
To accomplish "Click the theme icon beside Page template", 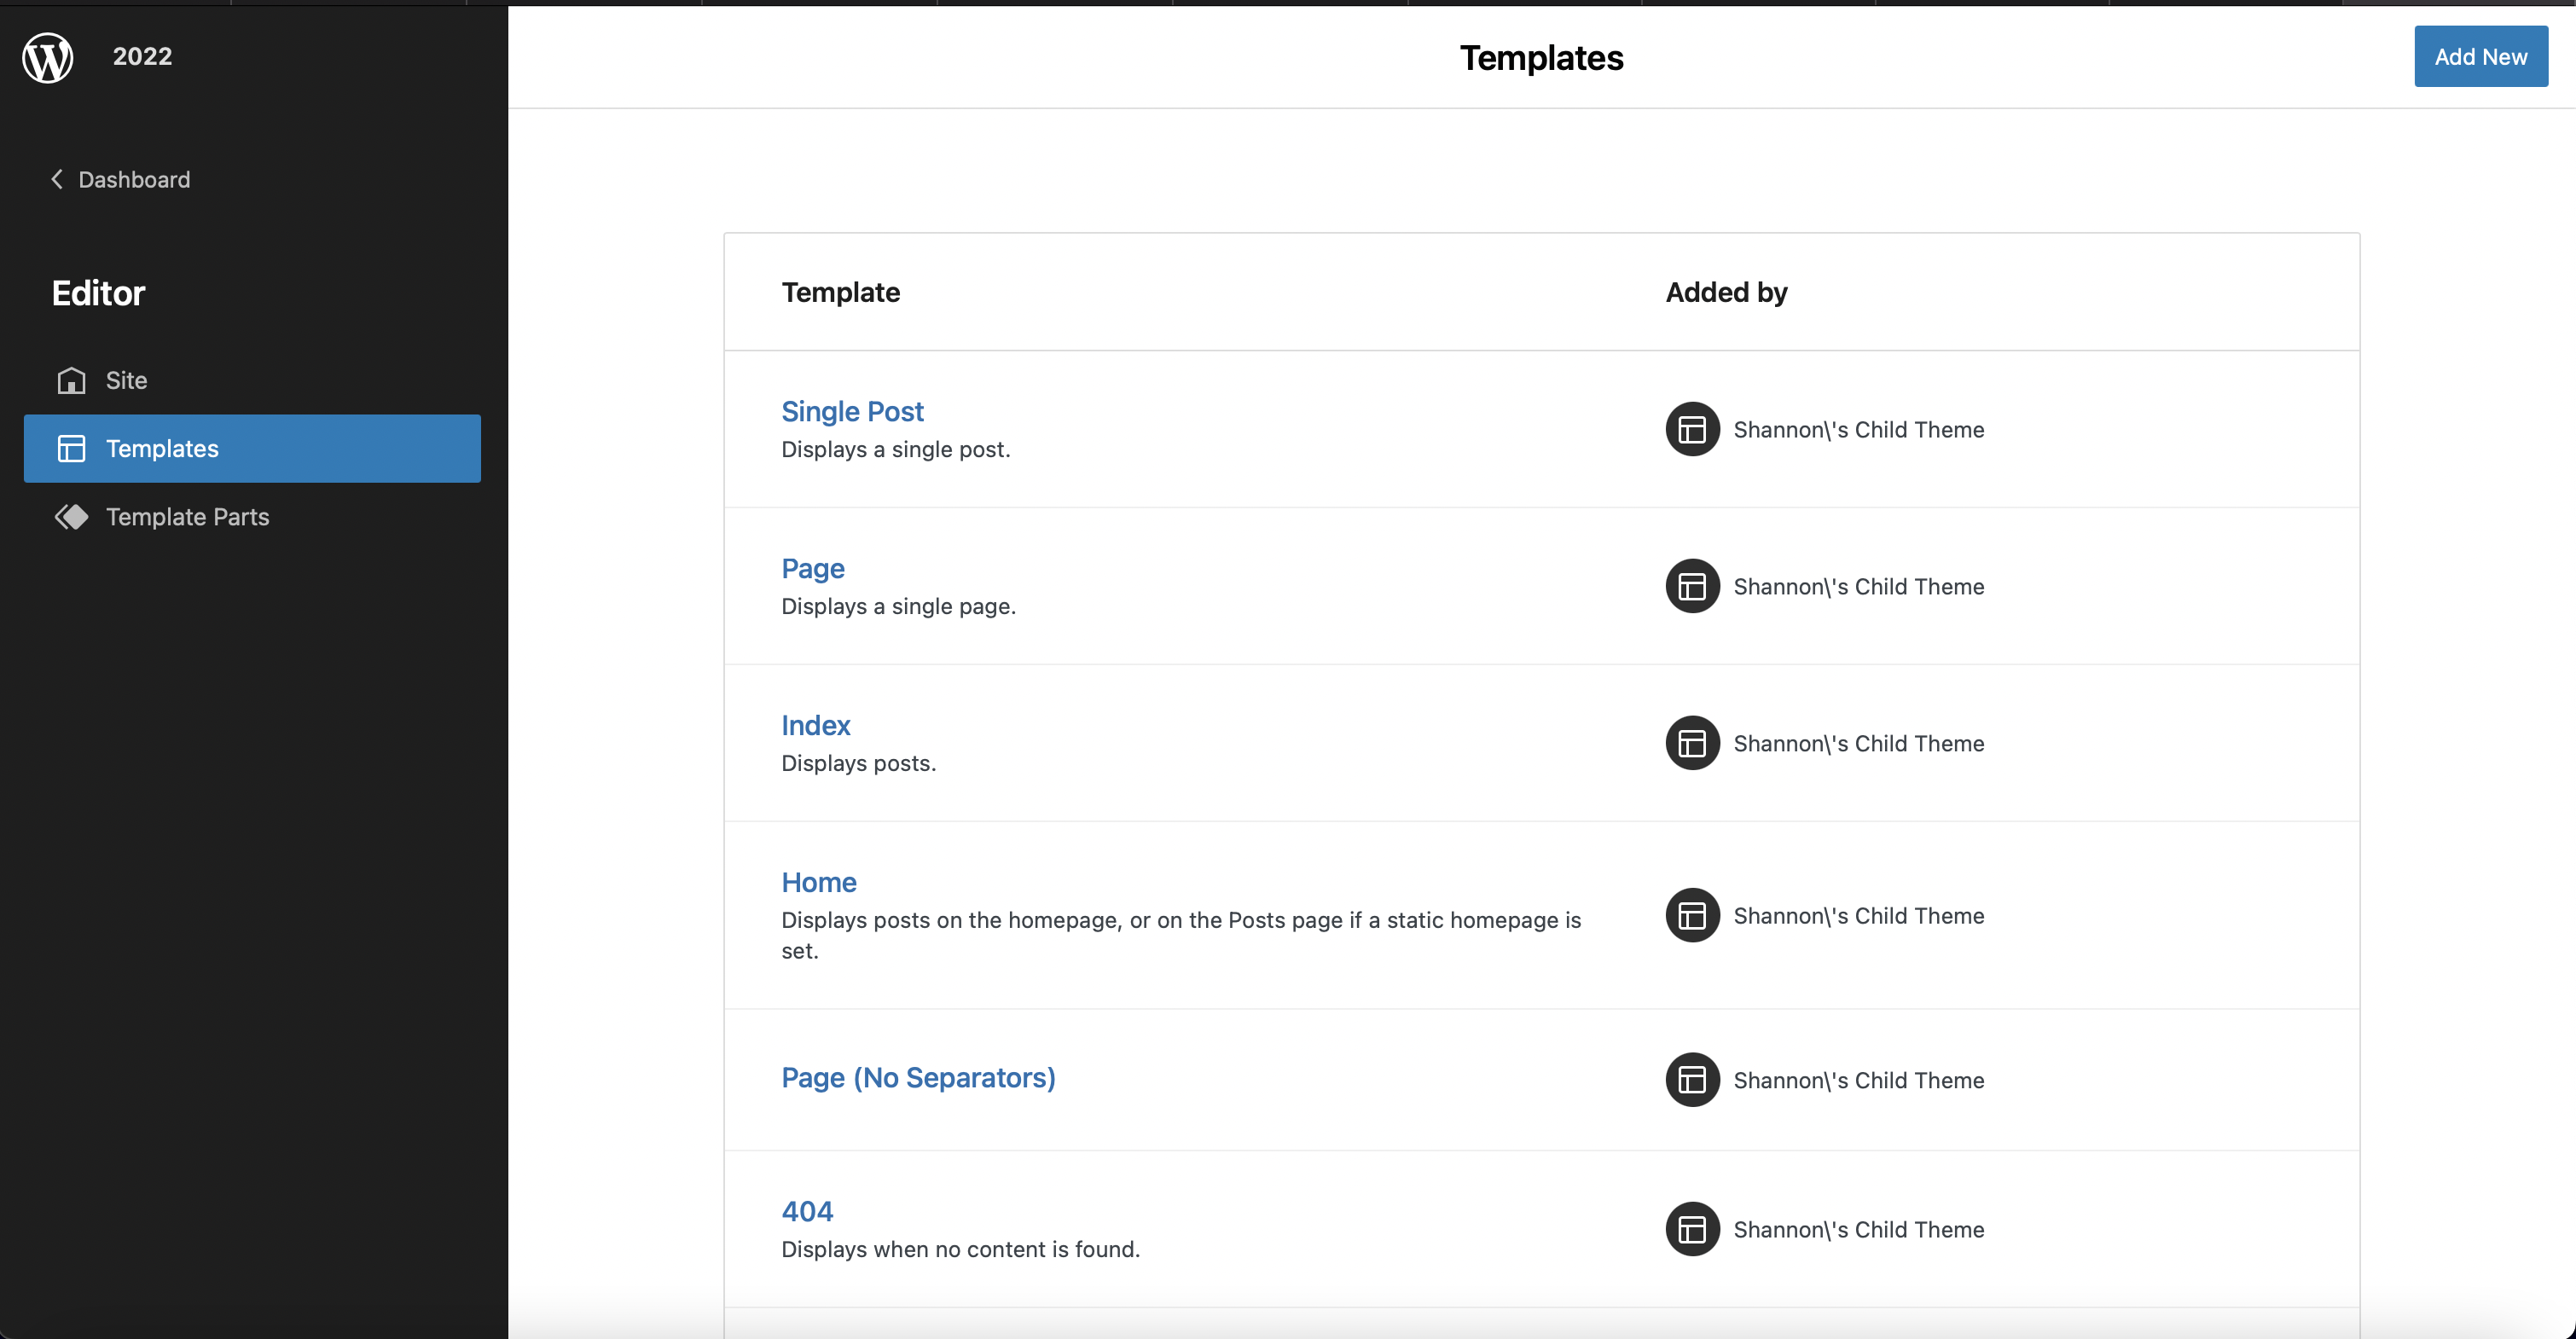I will [x=1692, y=586].
